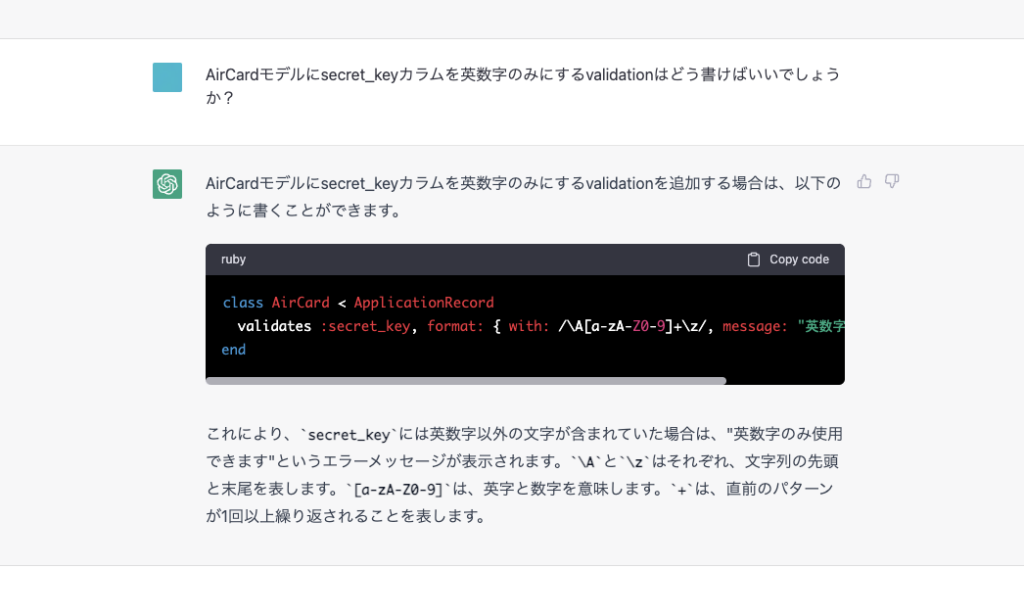
Task: Click the green ChatGPT logo avatar
Action: pos(167,184)
